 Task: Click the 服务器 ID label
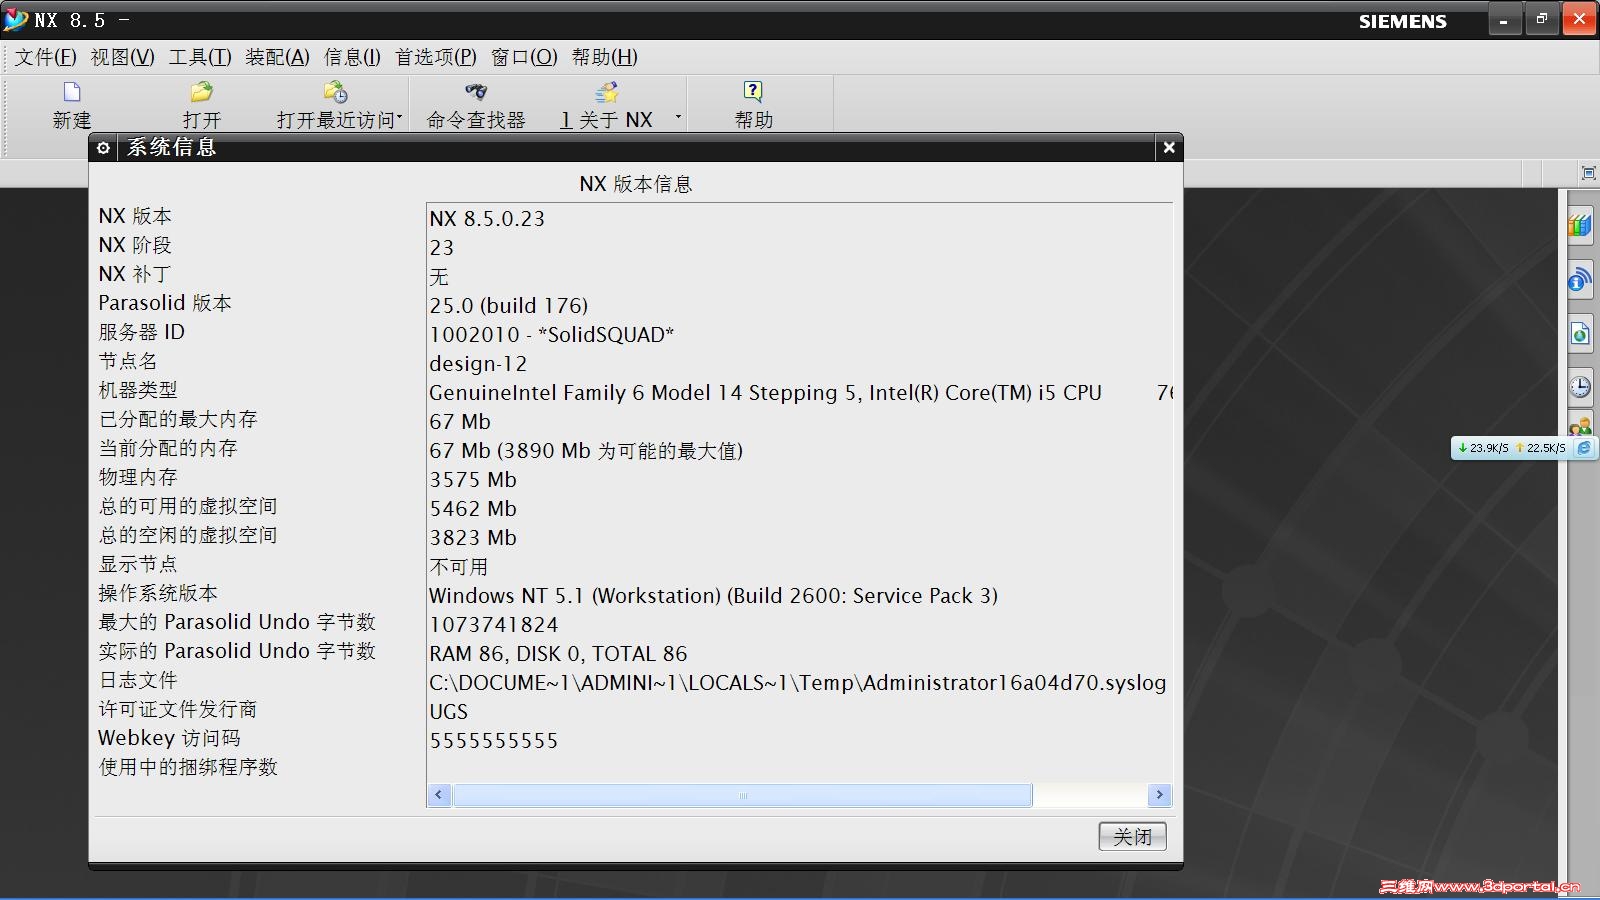pos(141,332)
